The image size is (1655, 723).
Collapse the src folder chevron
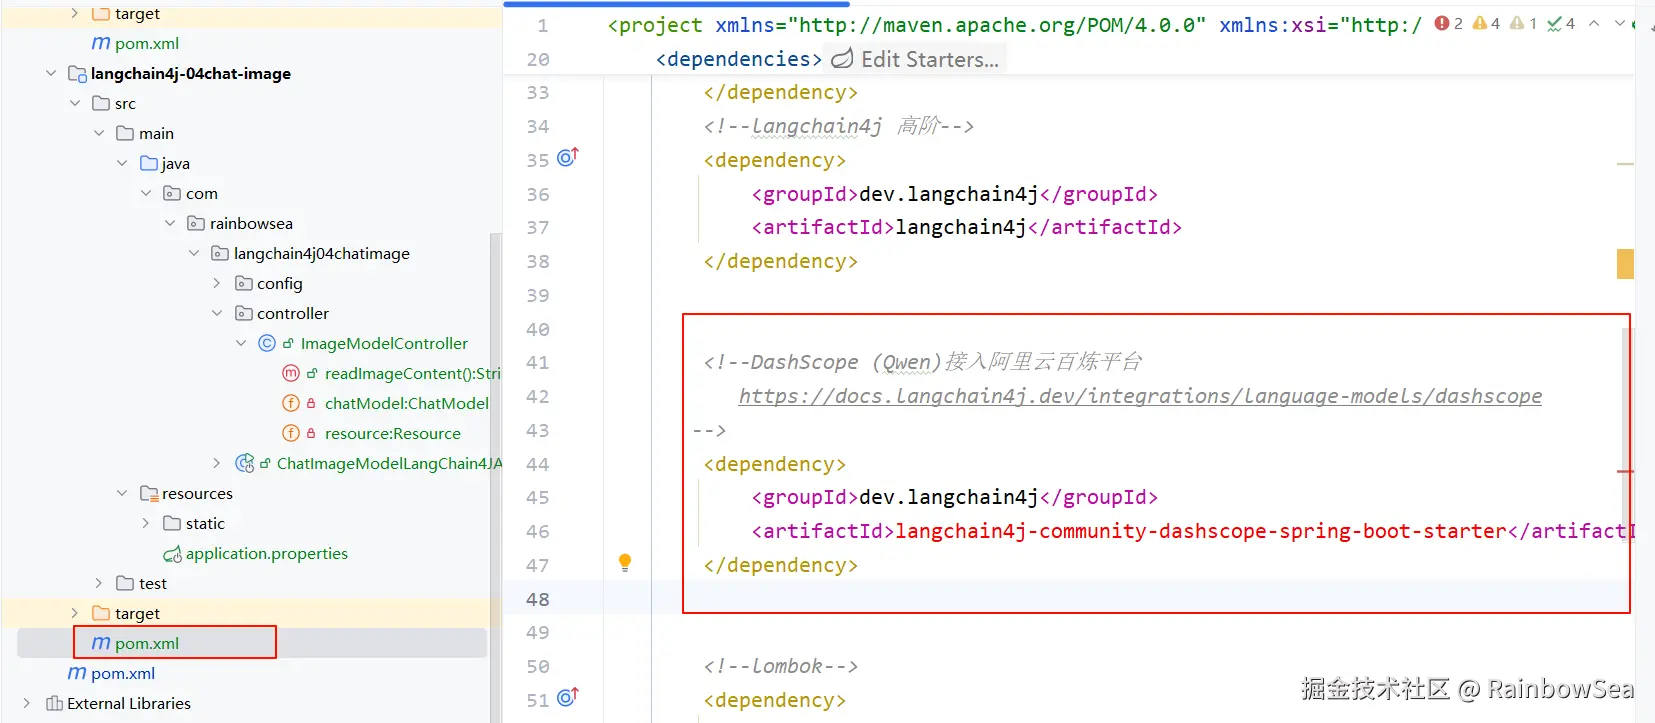click(75, 103)
